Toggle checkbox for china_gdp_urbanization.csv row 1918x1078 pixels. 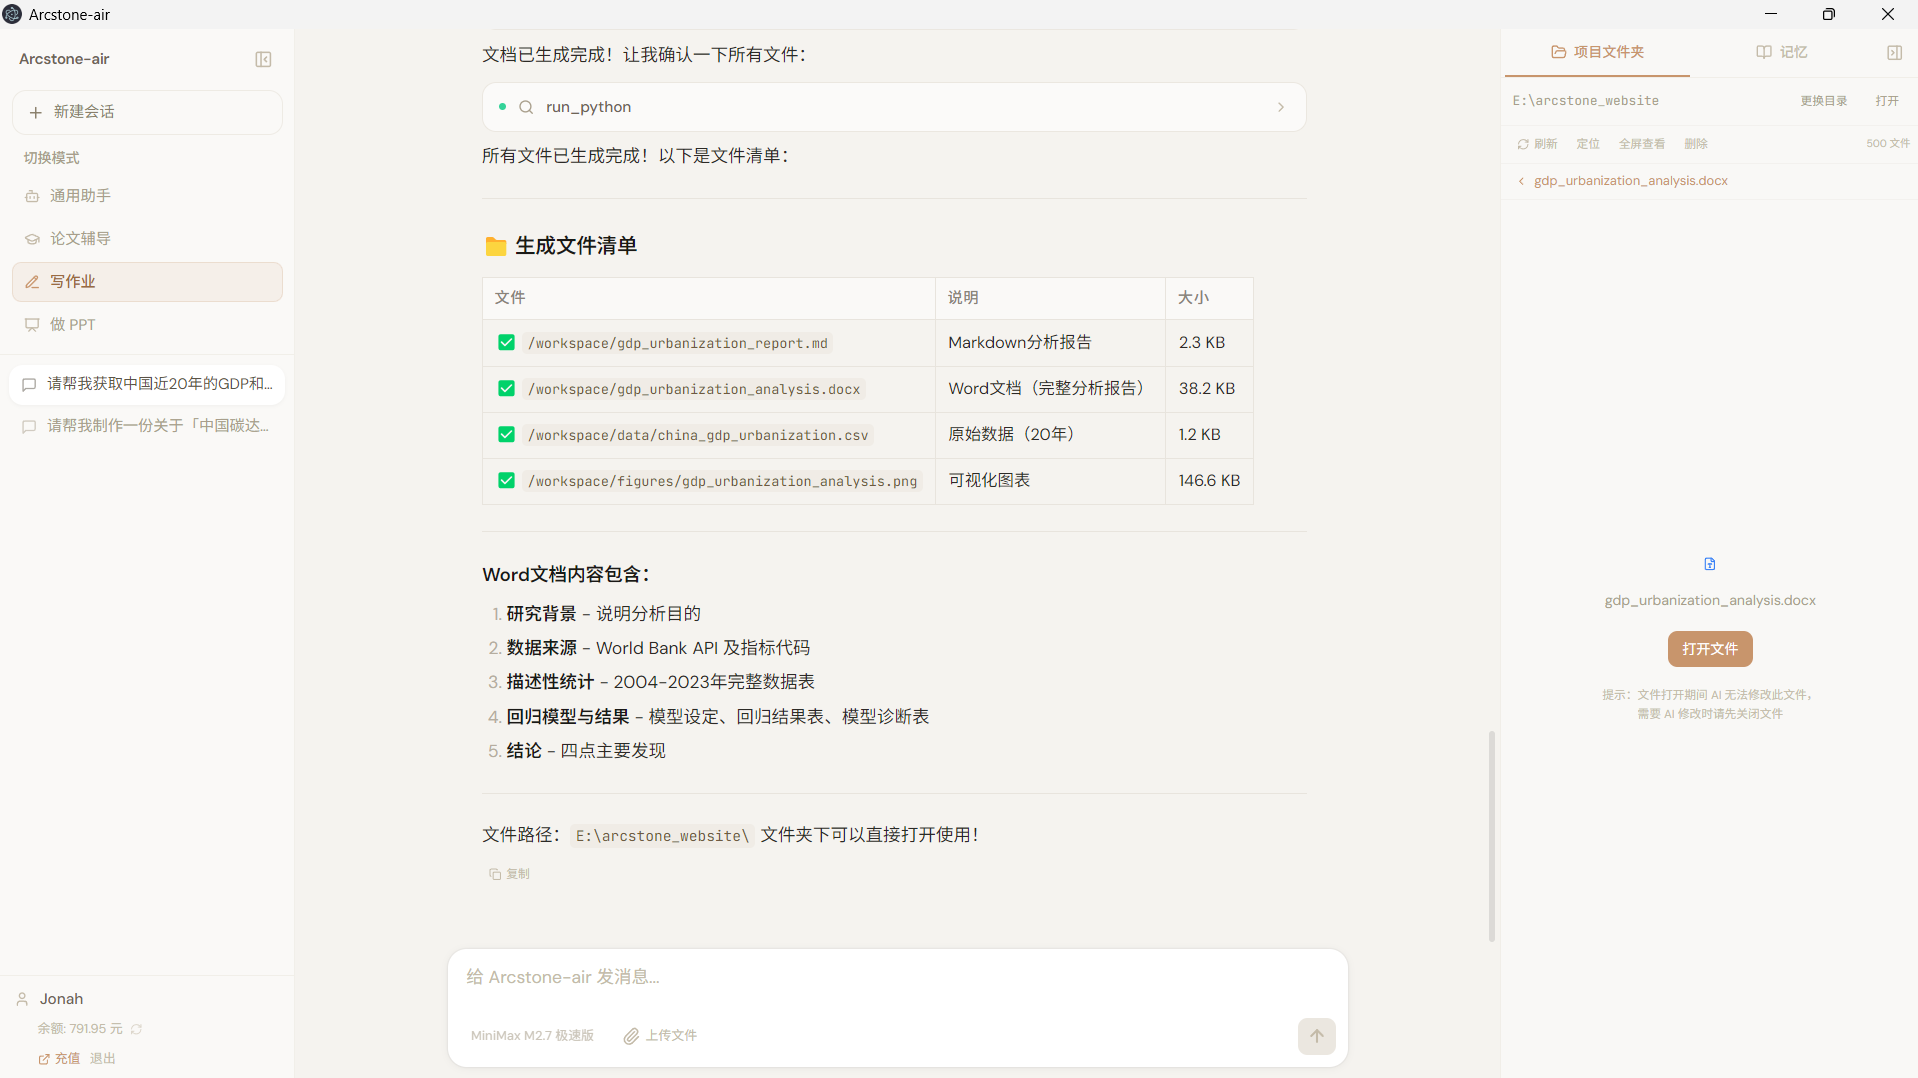(x=506, y=435)
